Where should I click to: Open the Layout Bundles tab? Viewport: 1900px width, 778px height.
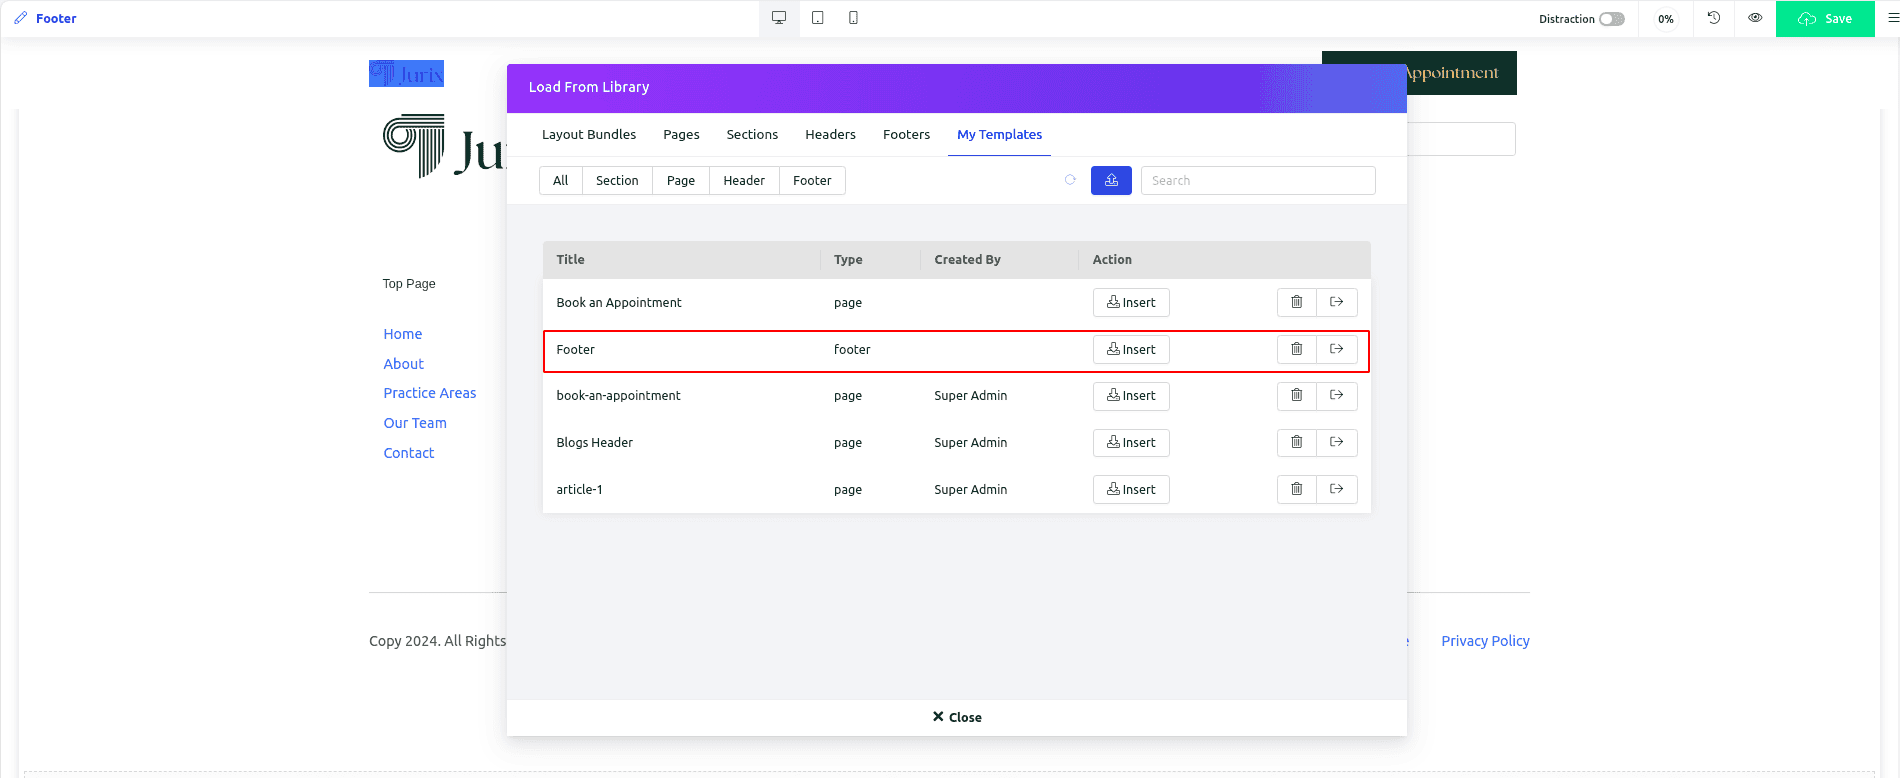pyautogui.click(x=589, y=135)
